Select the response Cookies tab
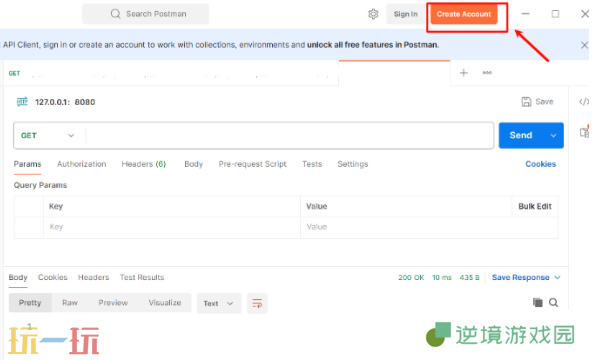Image resolution: width=600 pixels, height=360 pixels. (x=52, y=277)
